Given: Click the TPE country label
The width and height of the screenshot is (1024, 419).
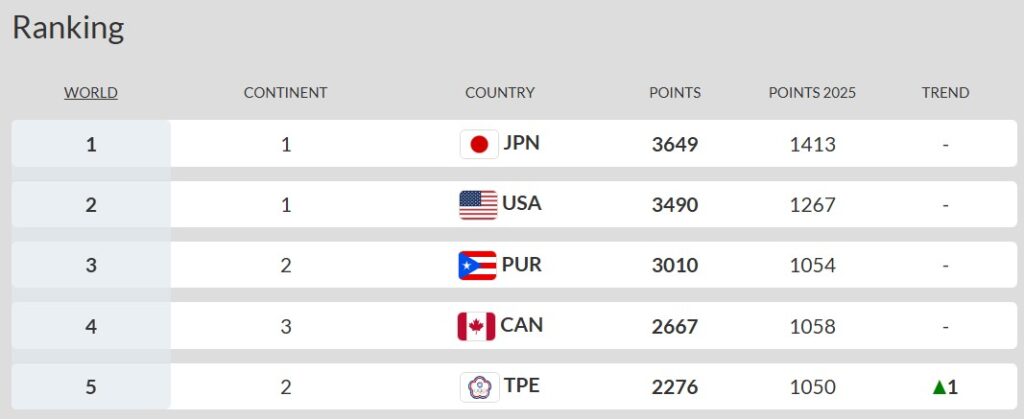Looking at the screenshot, I should point(521,386).
